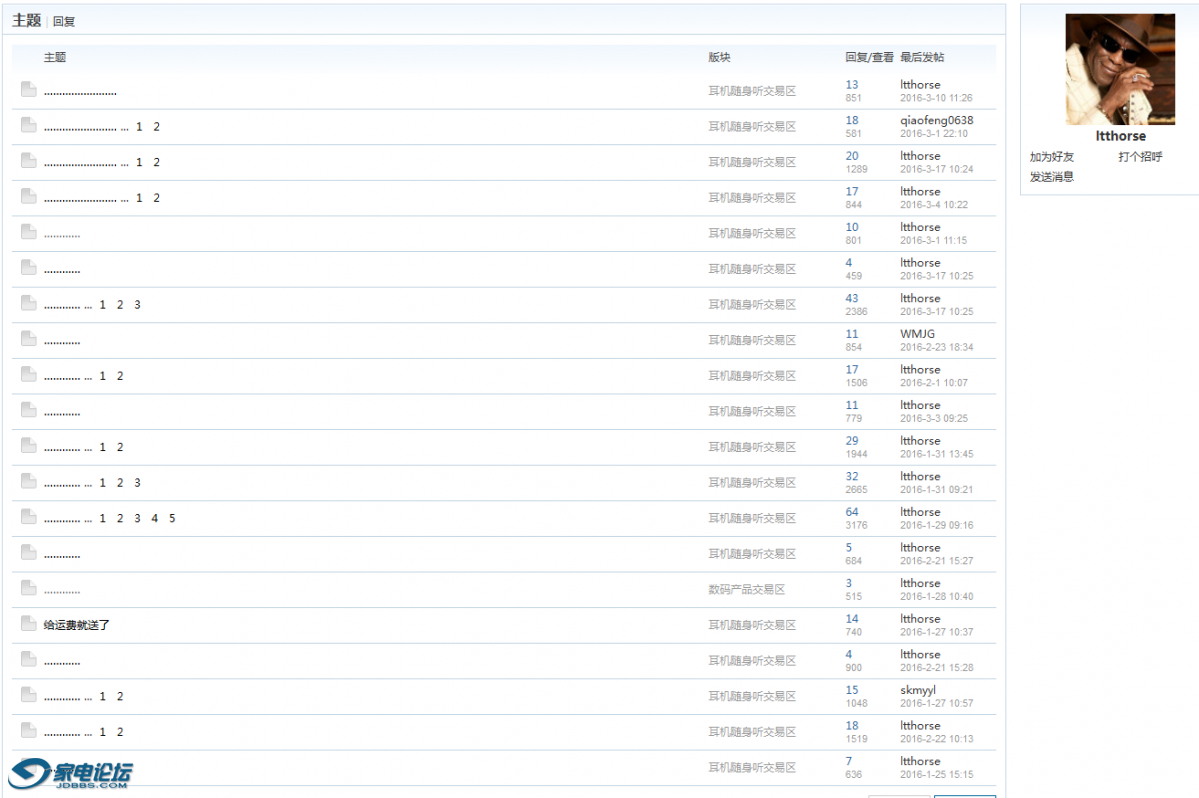1199x798 pixels.
Task: Go to page 5 of the 64-reply thread
Action: (172, 518)
